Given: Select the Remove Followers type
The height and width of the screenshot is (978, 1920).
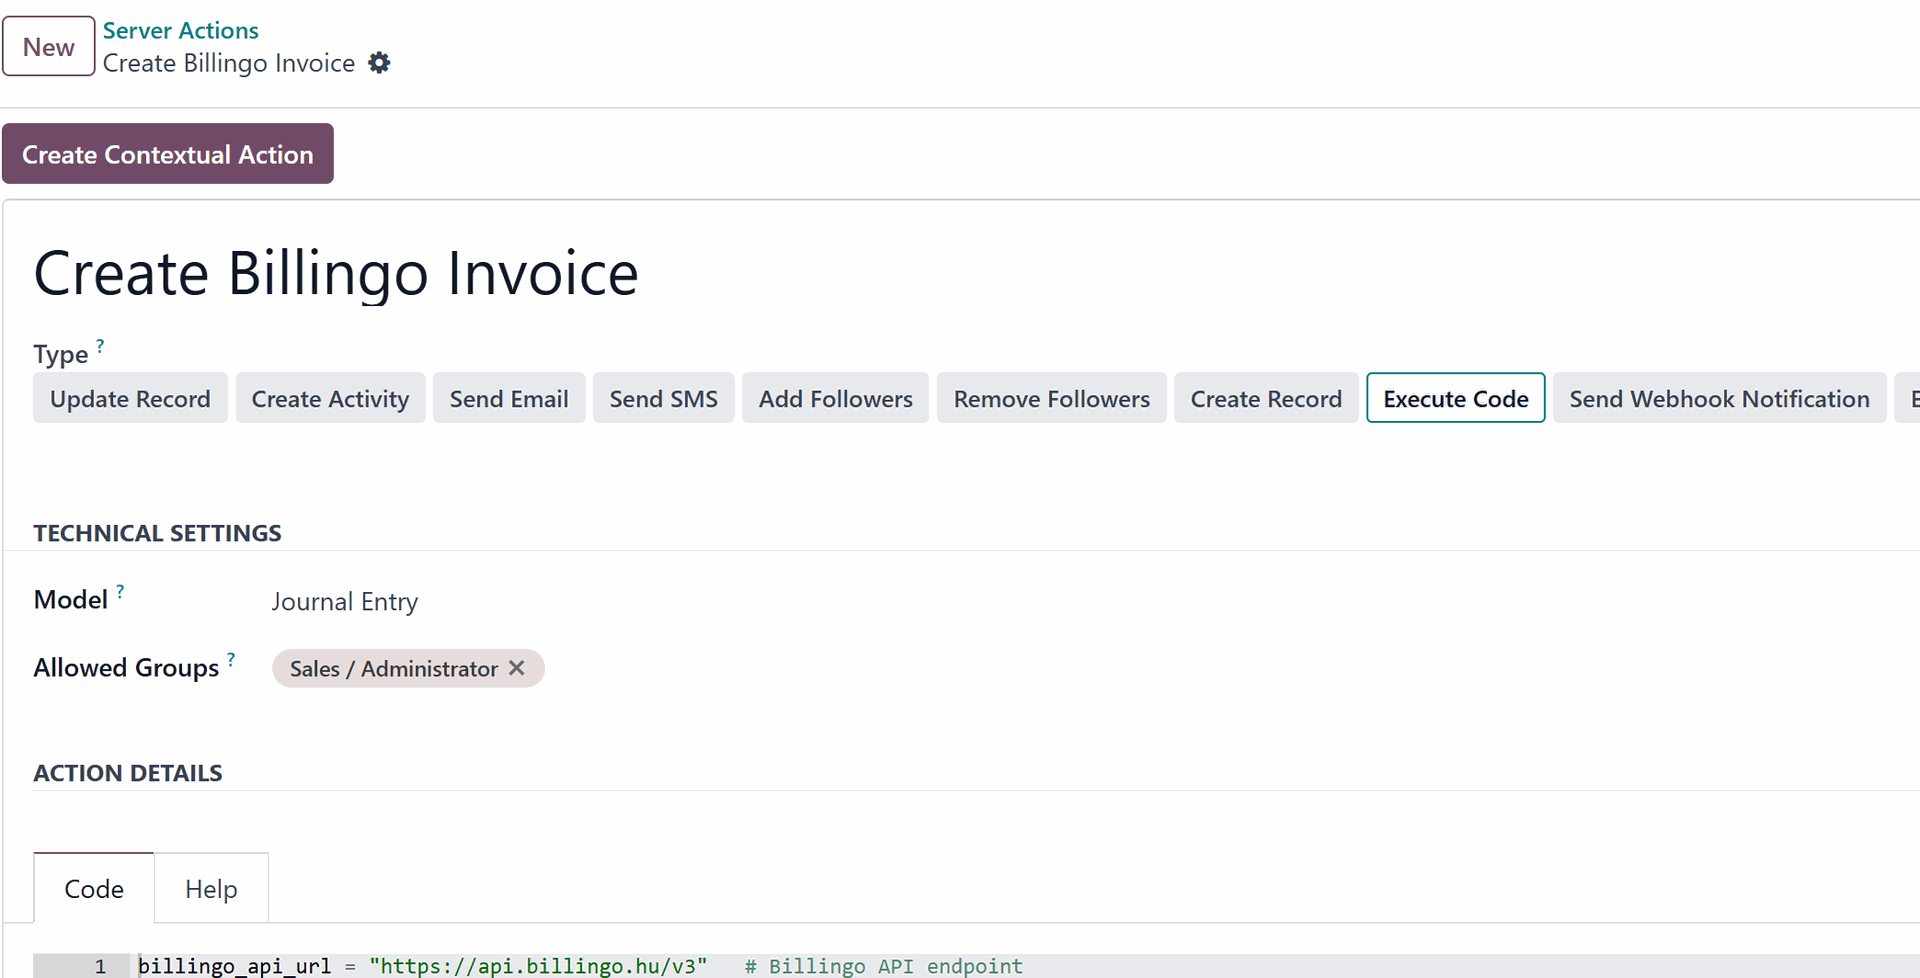Looking at the screenshot, I should click(1052, 398).
